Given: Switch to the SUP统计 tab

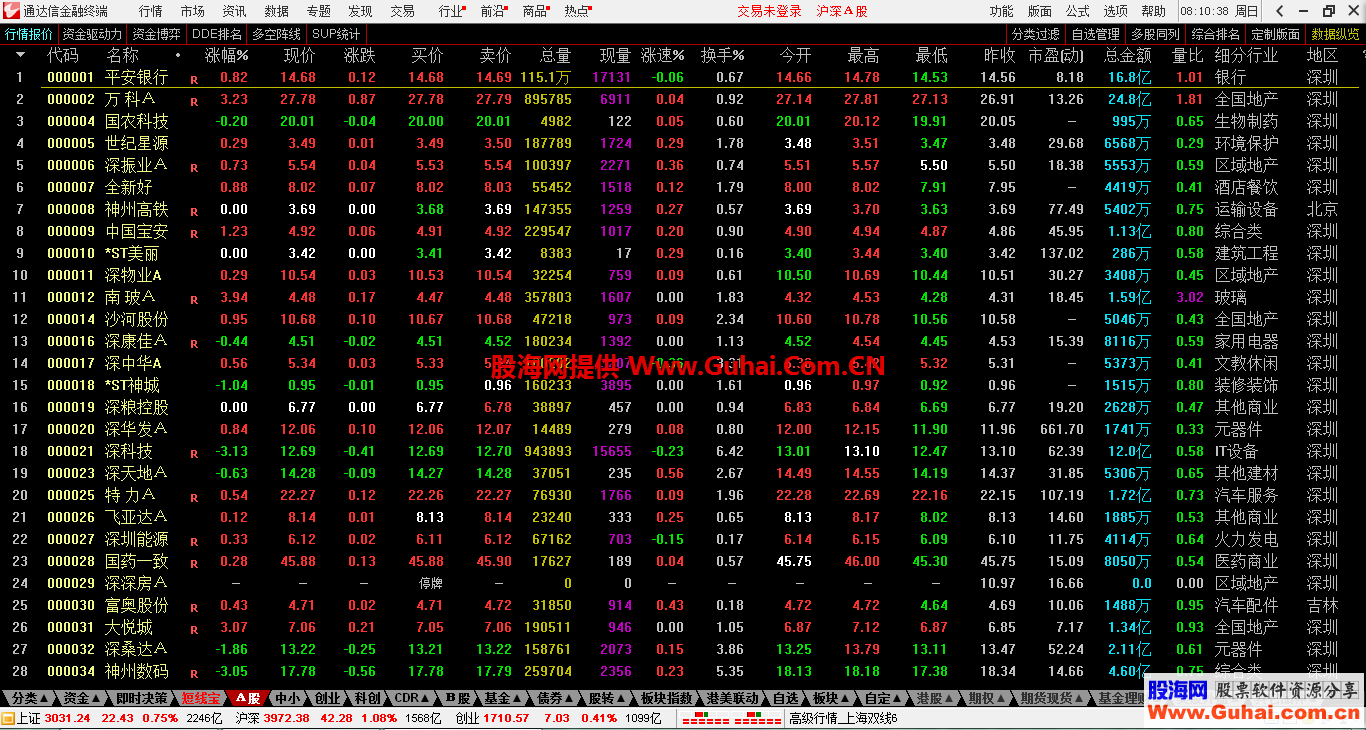Looking at the screenshot, I should pyautogui.click(x=336, y=34).
